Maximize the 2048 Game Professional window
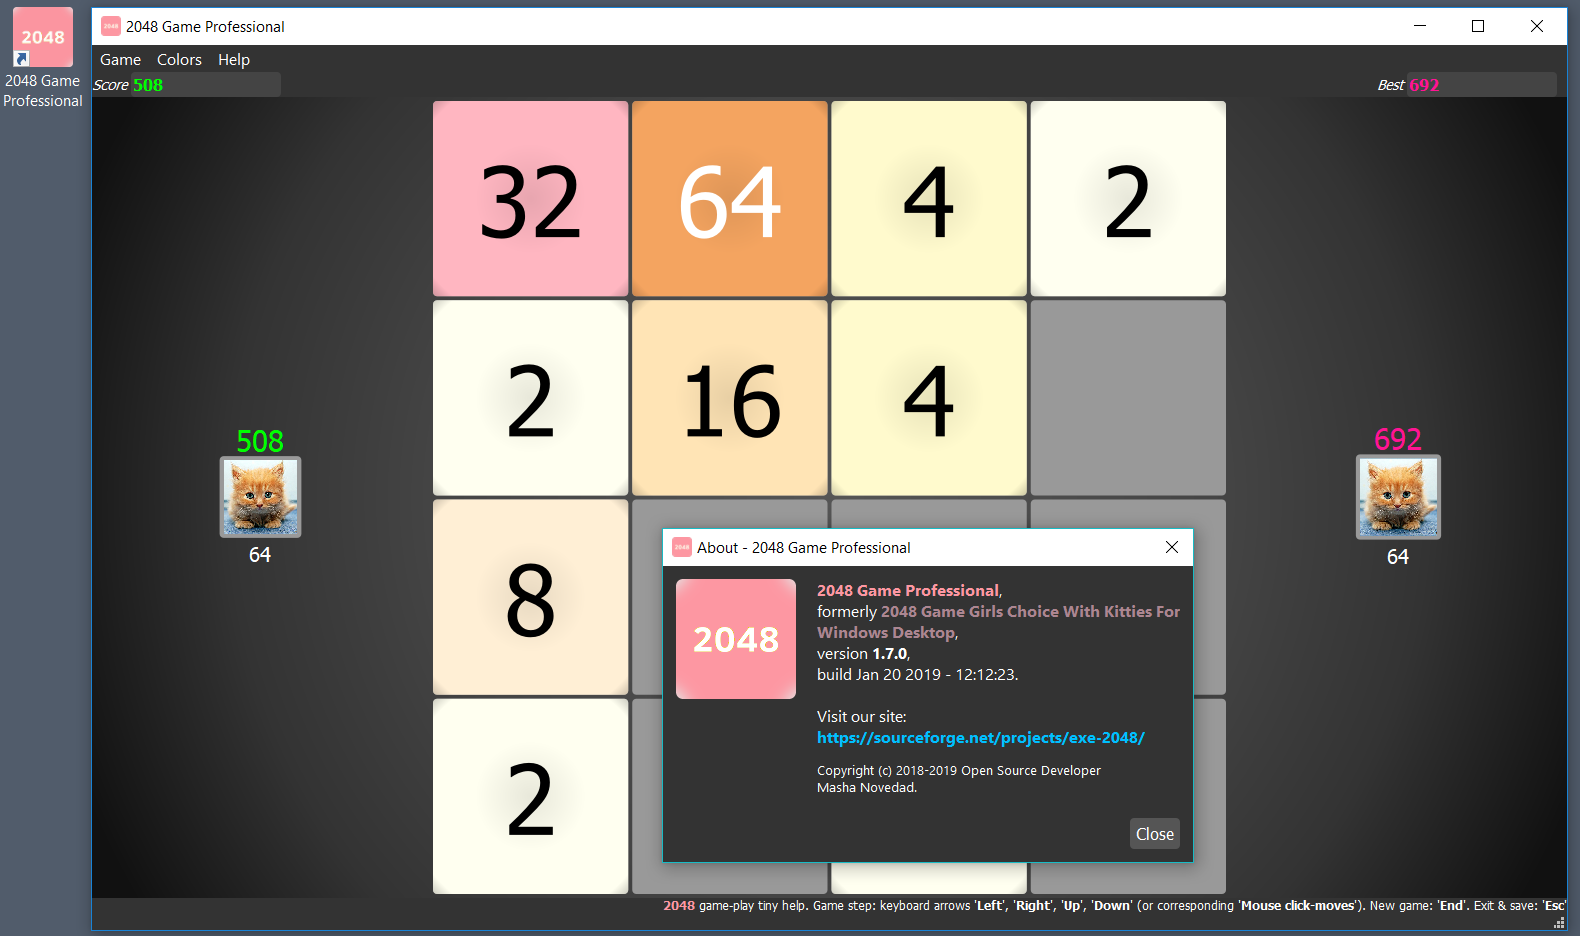This screenshot has width=1580, height=936. 1478,26
